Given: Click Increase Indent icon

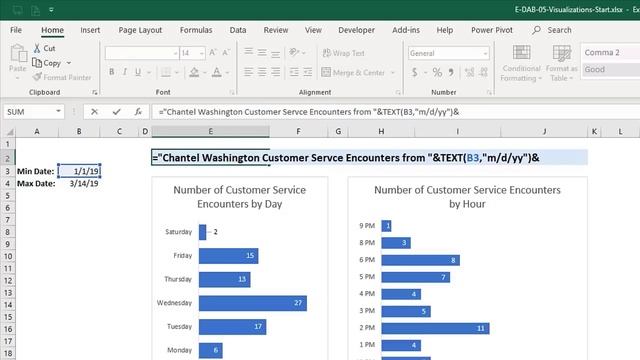Looking at the screenshot, I should pyautogui.click(x=308, y=72).
